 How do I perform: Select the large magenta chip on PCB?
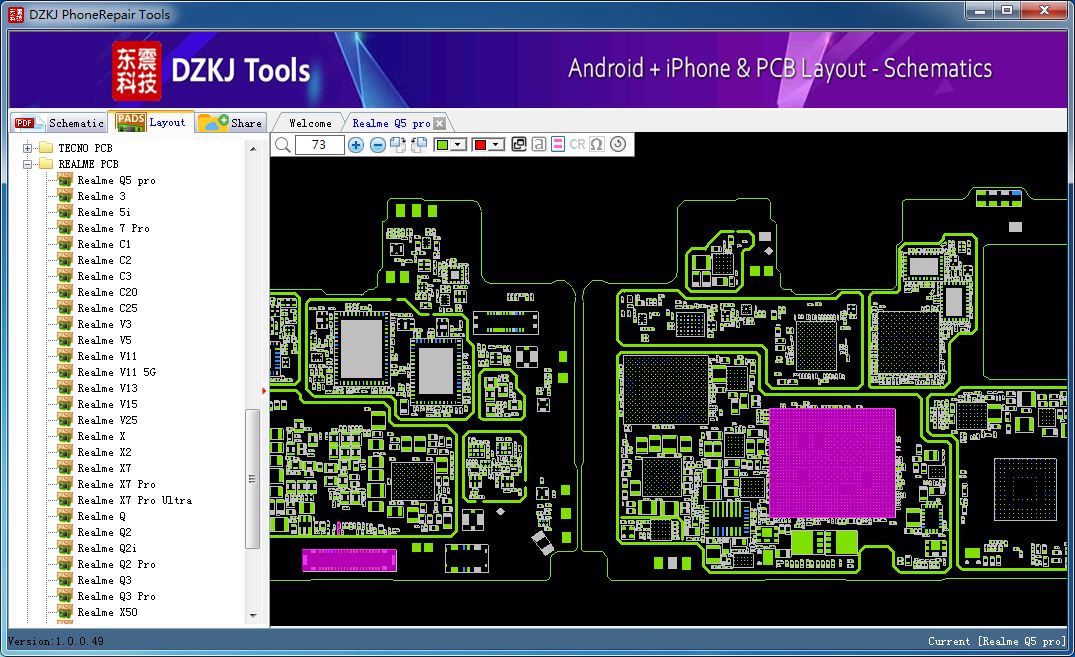[832, 463]
